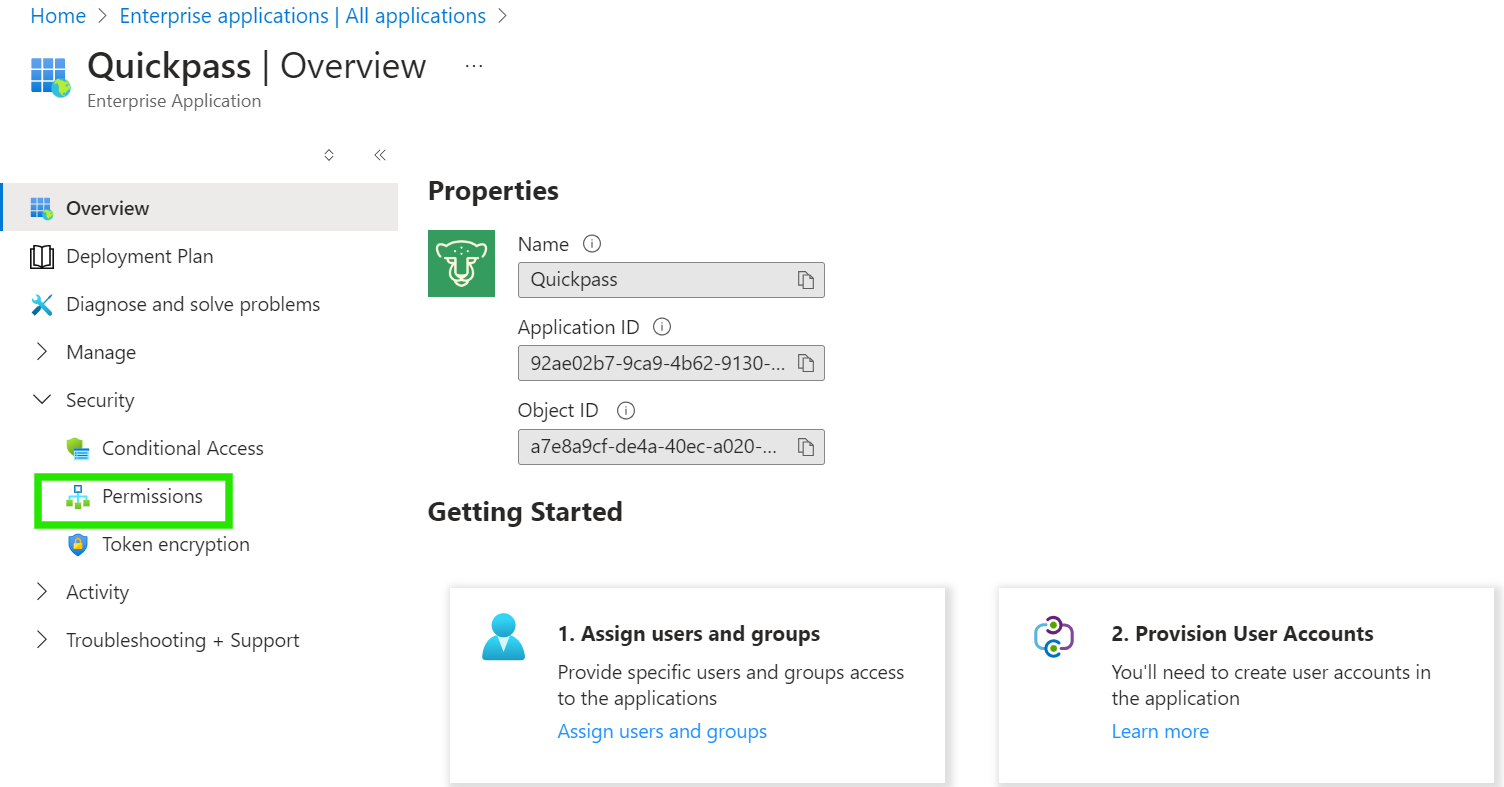Copy the Application ID to clipboard

[806, 363]
